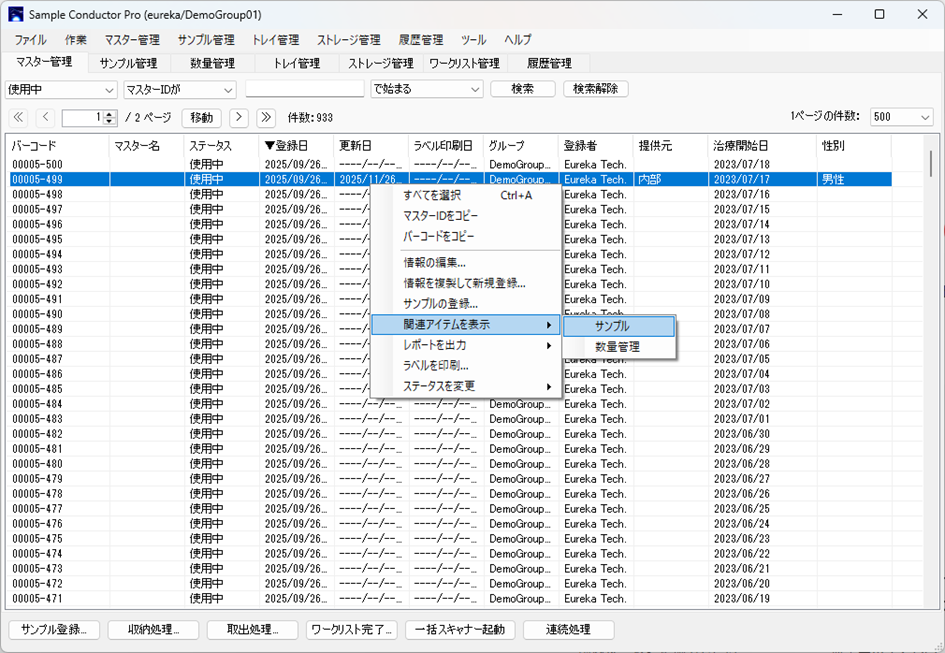Viewport: 945px width, 653px height.
Task: Choose サンプル in the submenu
Action: tap(619, 326)
